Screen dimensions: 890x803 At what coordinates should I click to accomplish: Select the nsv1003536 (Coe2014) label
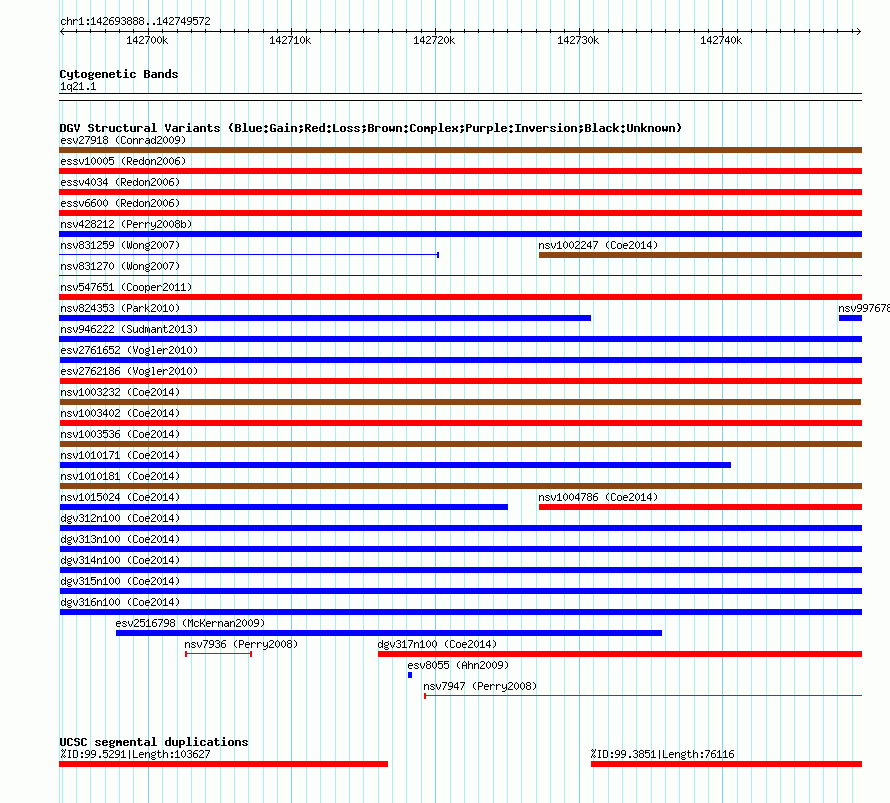[120, 434]
